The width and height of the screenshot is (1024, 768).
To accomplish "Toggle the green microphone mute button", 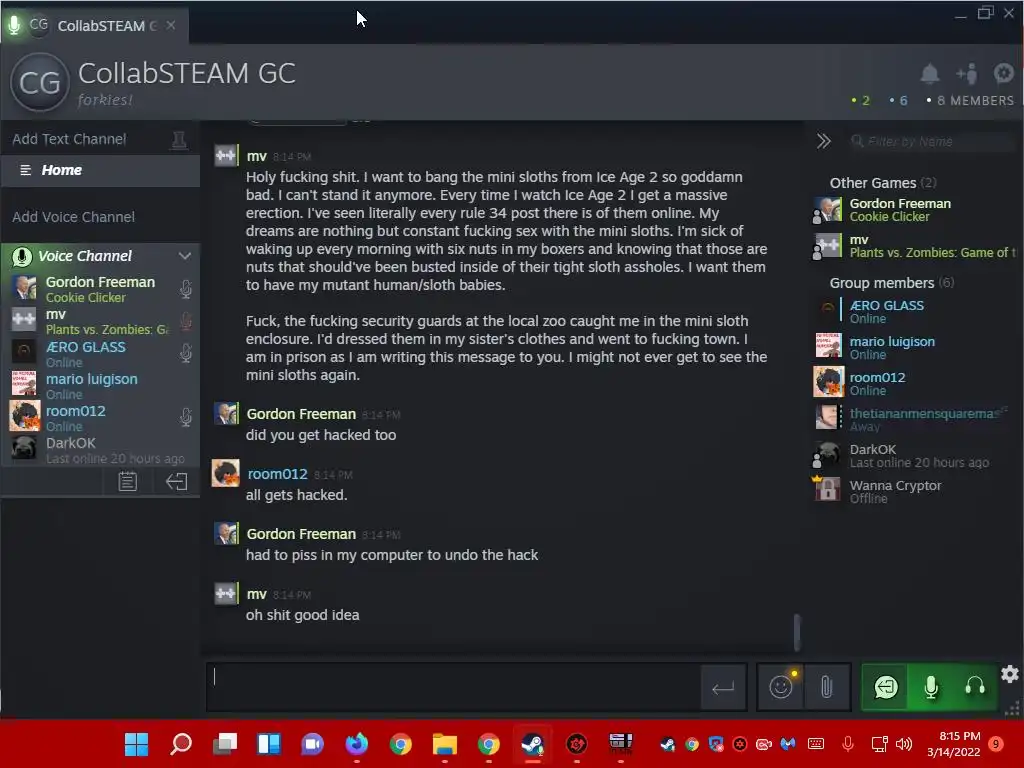I will click(x=931, y=687).
